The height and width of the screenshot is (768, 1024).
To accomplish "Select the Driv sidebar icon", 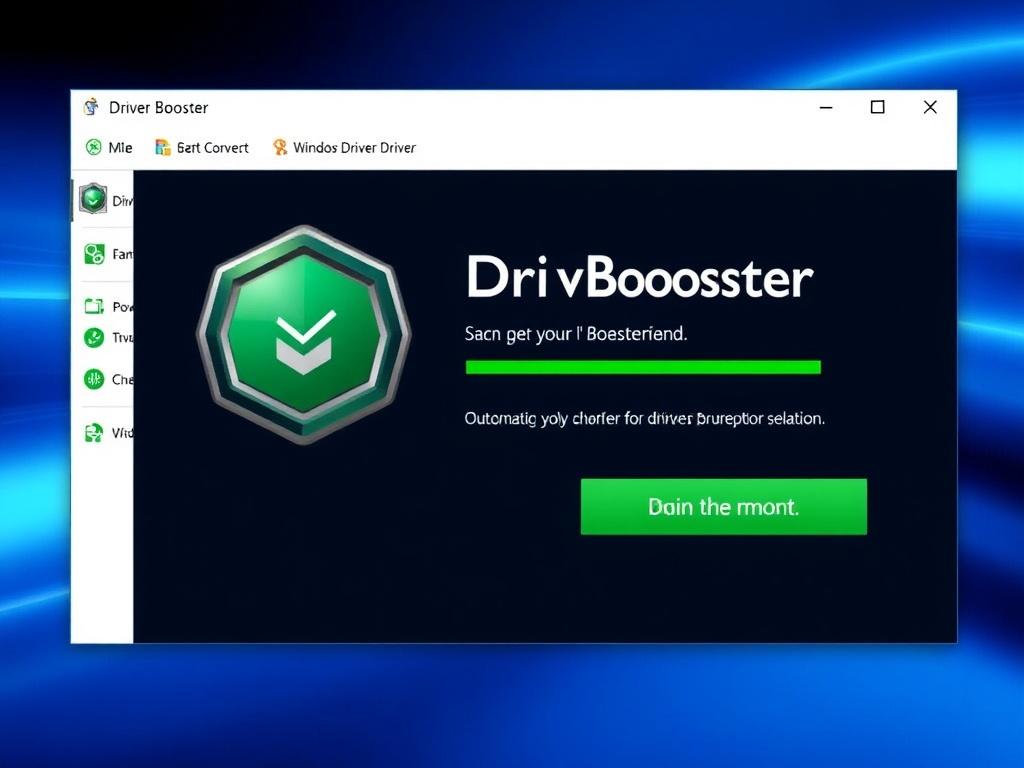I will (x=96, y=199).
